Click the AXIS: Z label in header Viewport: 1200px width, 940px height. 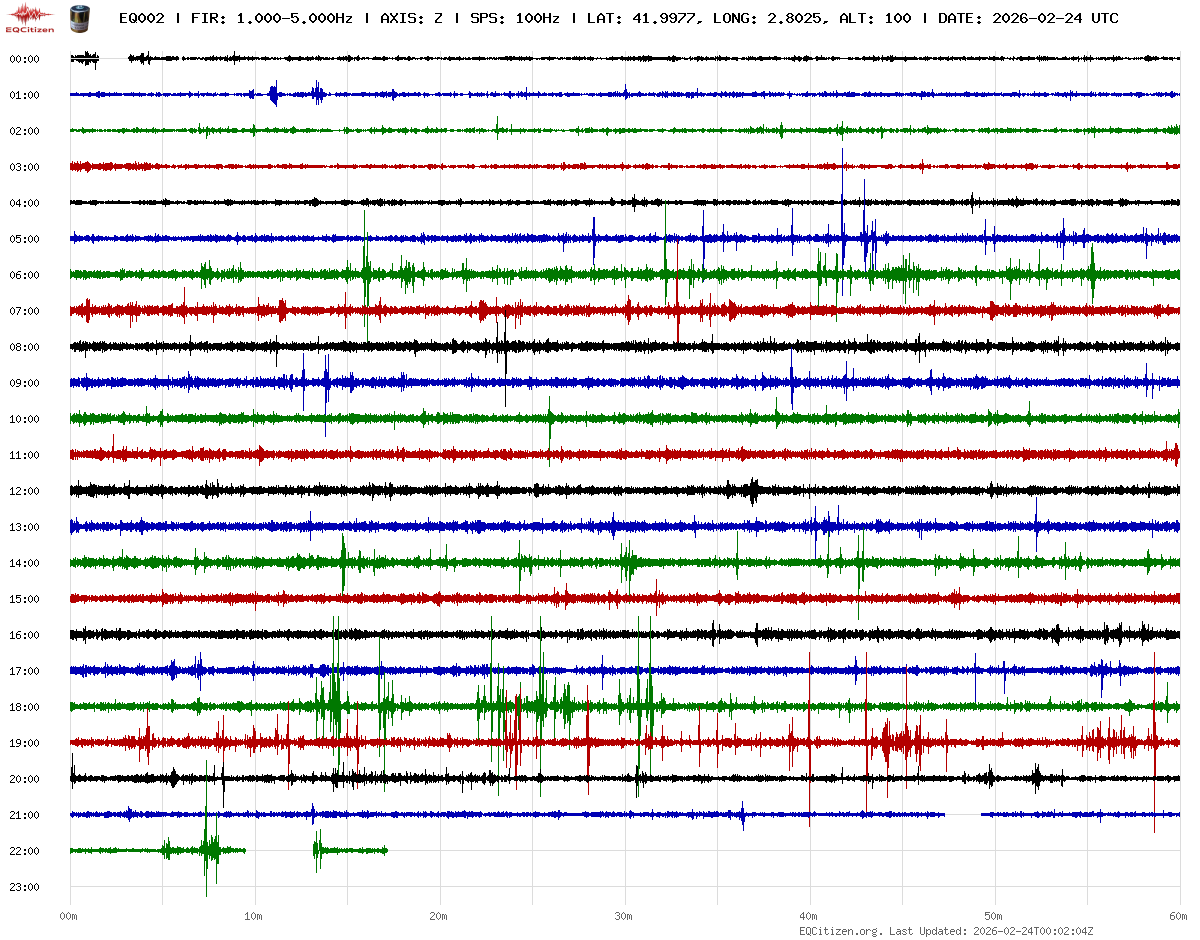(410, 19)
